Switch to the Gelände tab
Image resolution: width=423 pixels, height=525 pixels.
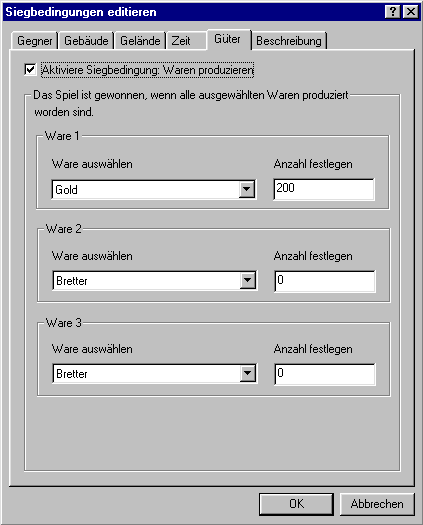(140, 41)
